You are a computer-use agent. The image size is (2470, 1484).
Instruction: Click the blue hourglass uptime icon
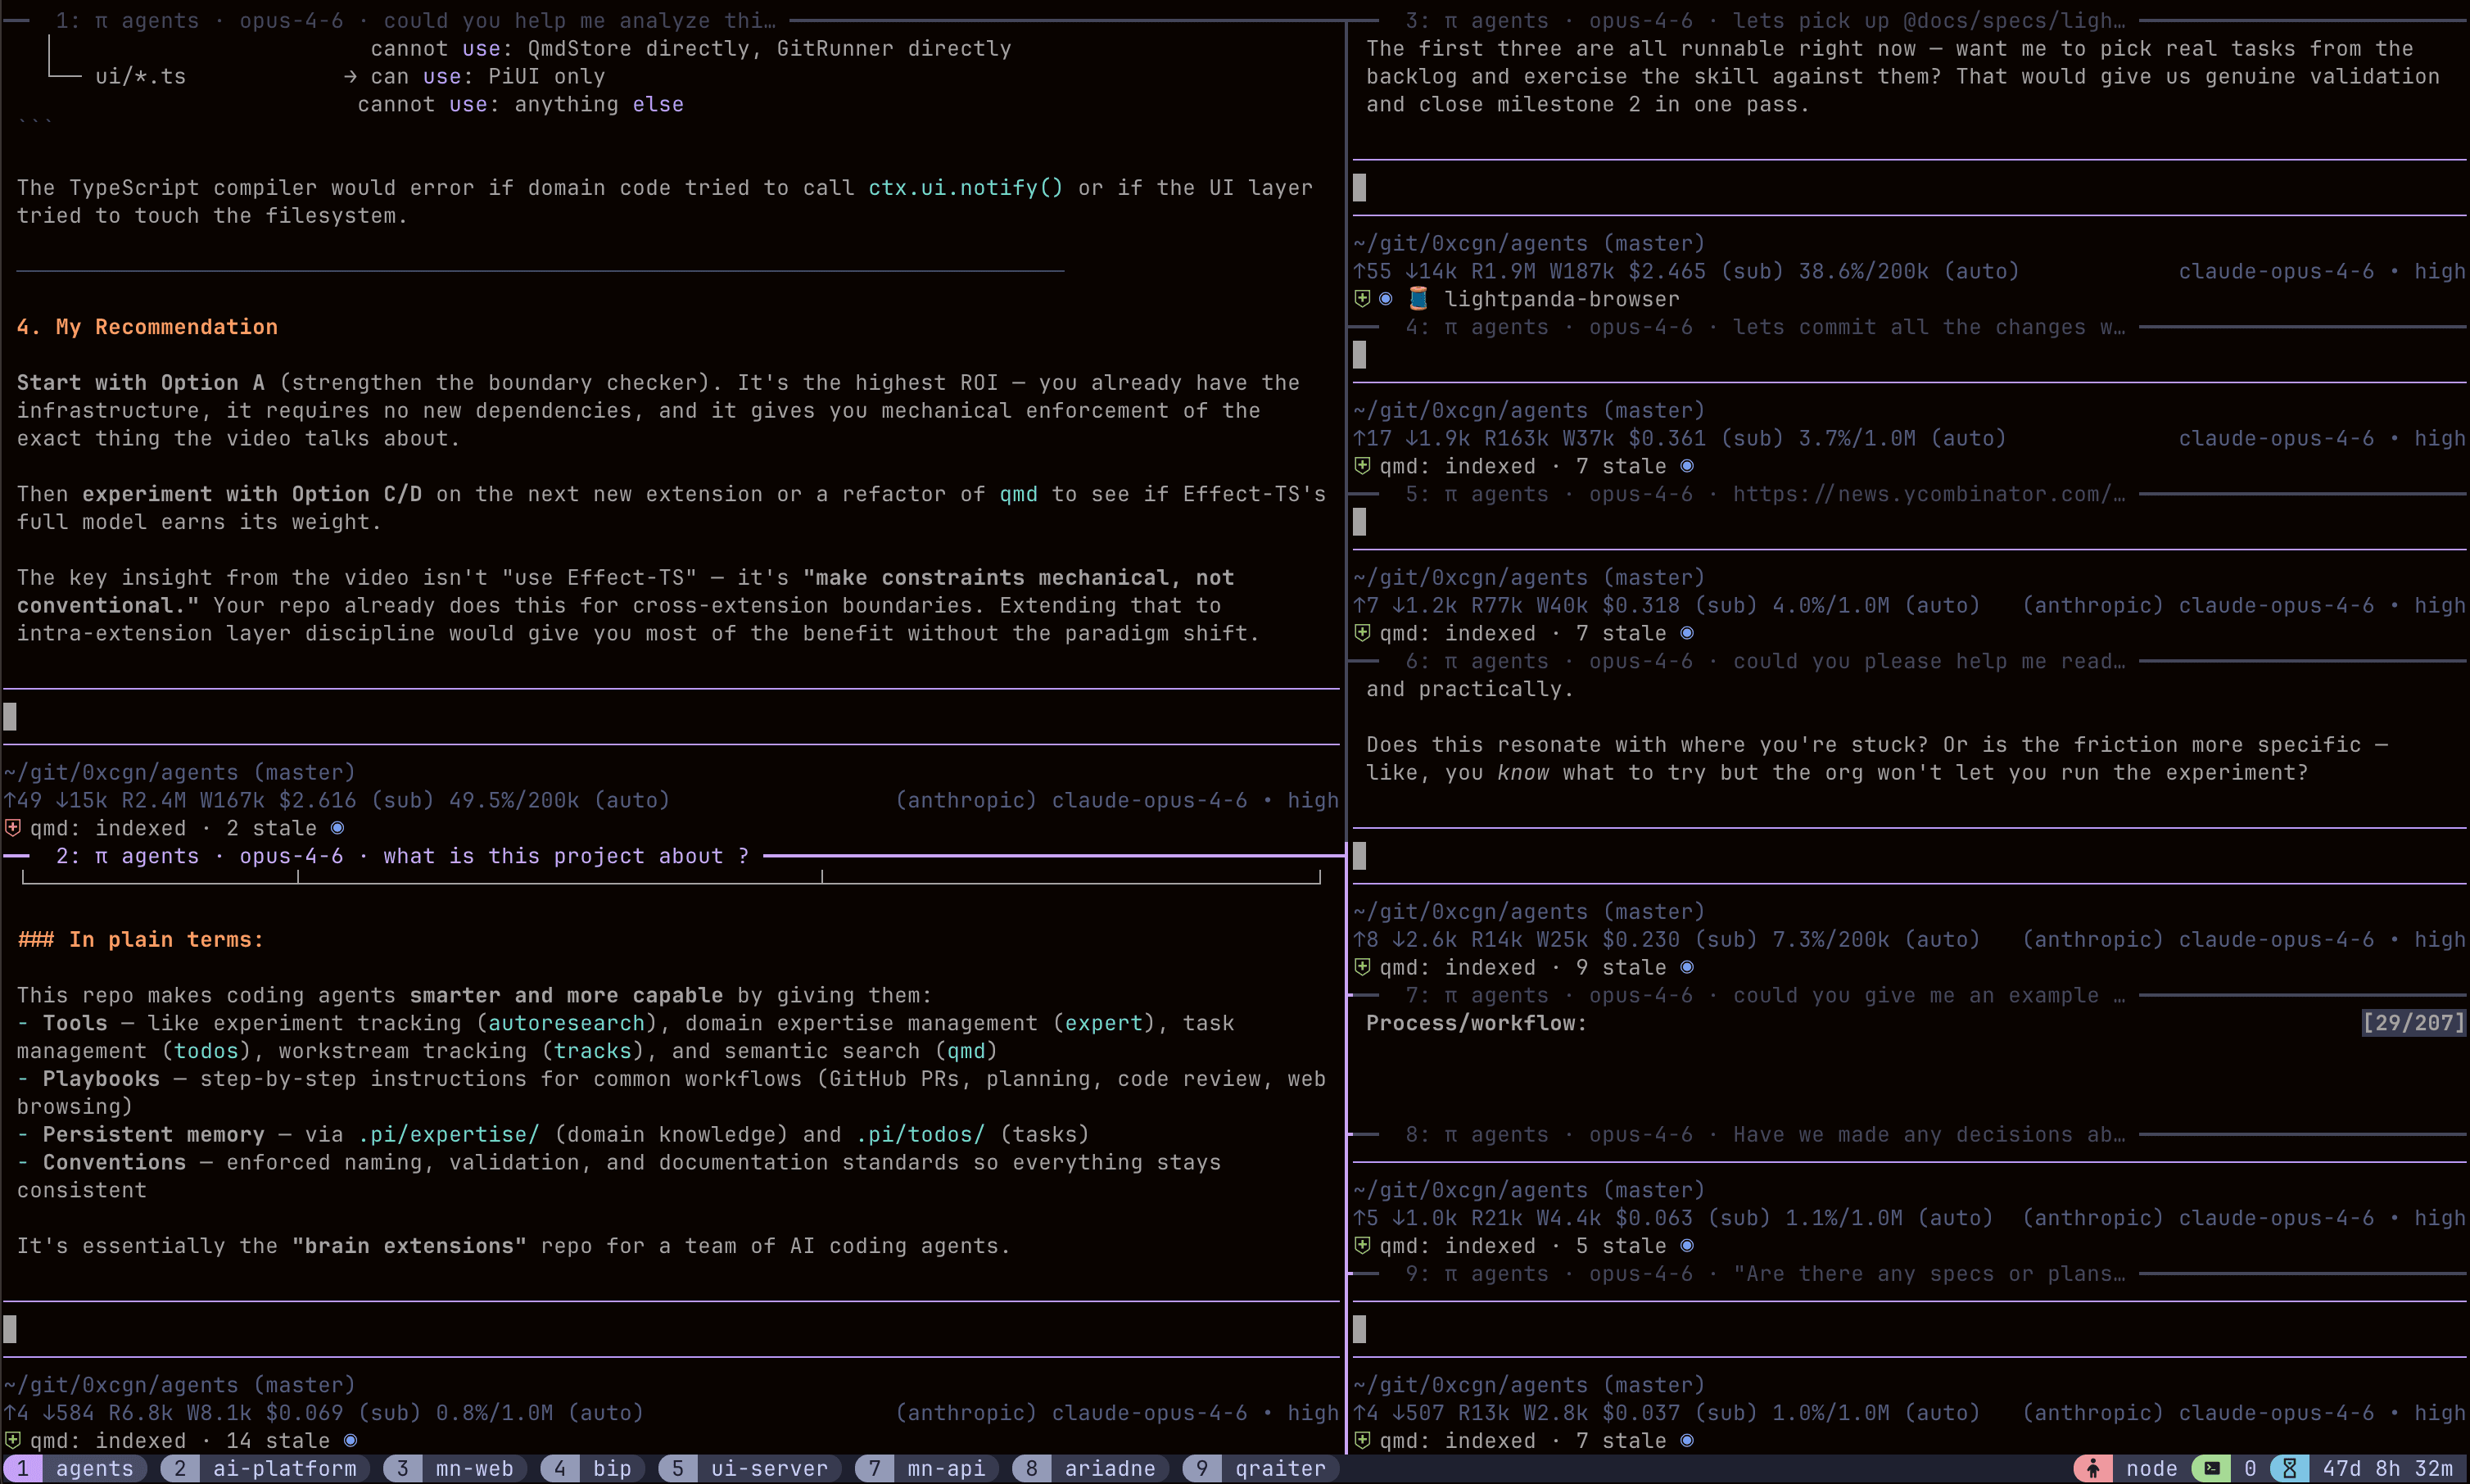tap(2290, 1468)
